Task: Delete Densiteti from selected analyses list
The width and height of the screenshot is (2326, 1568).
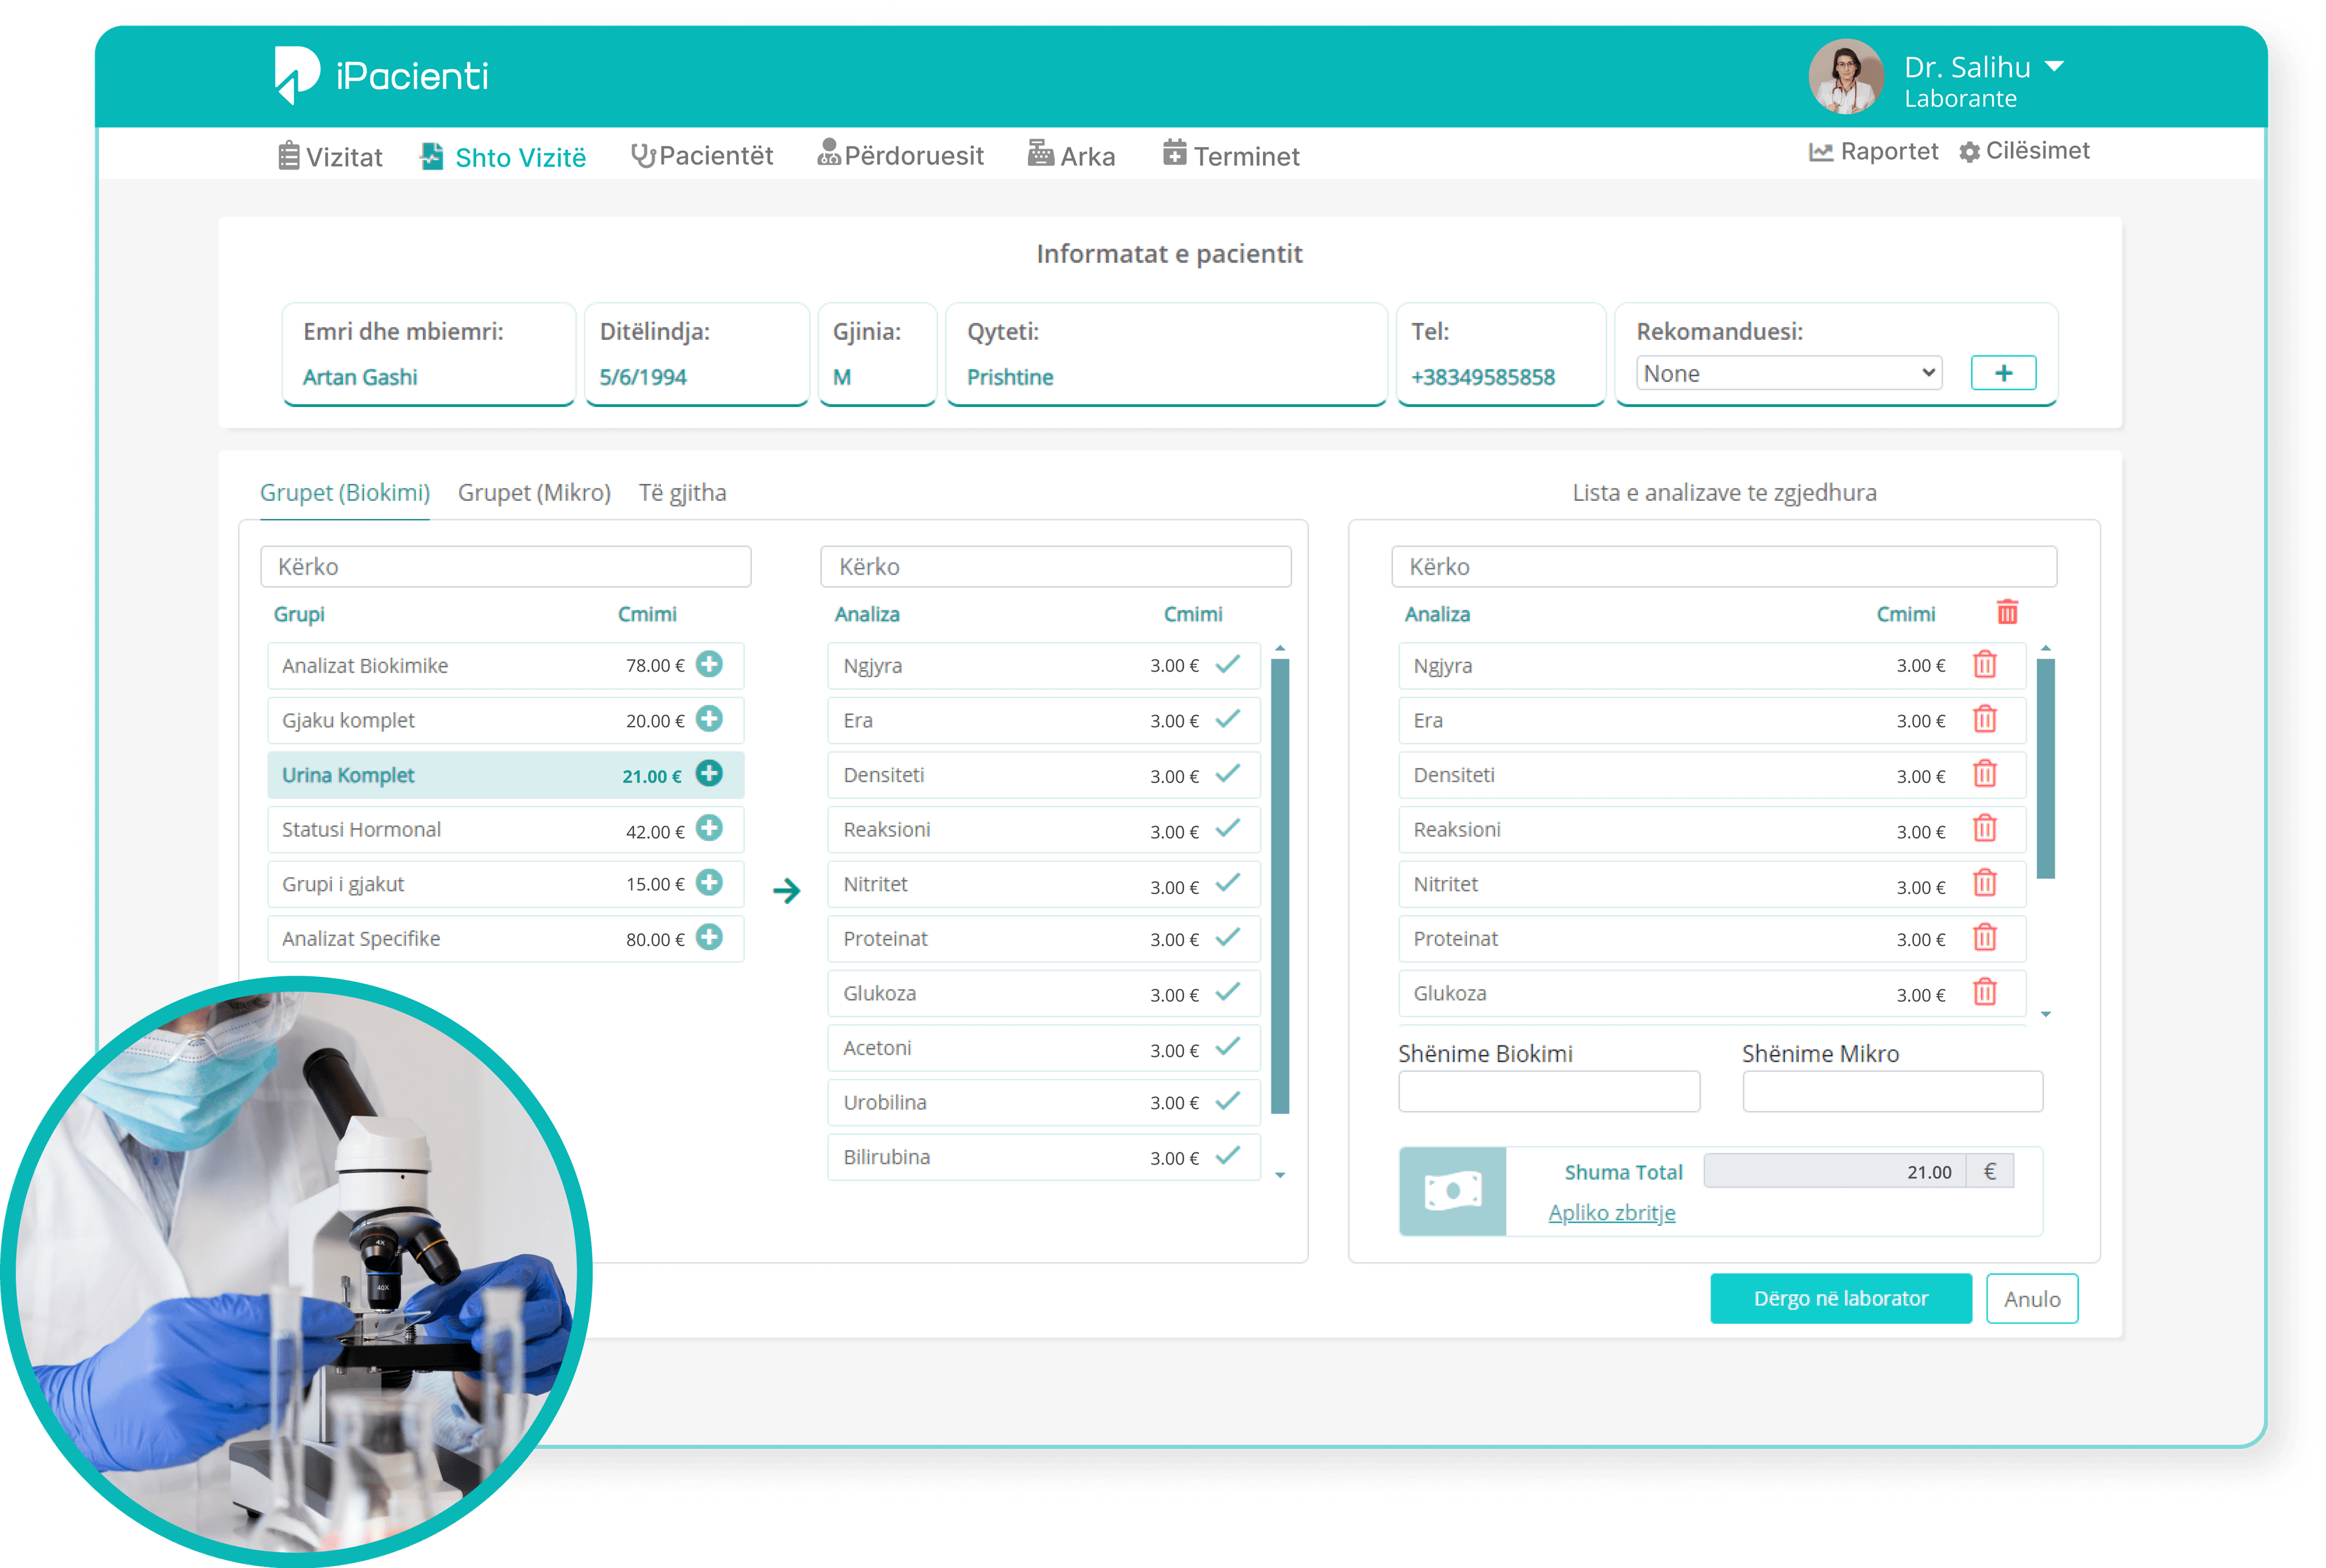Action: (x=1985, y=774)
